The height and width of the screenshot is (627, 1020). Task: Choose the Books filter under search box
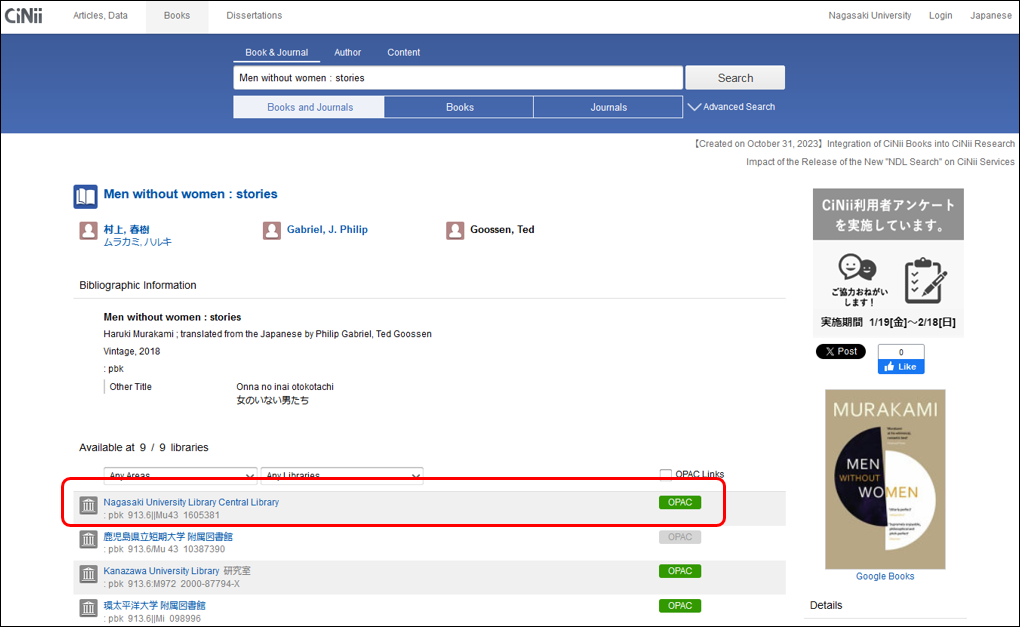[459, 107]
